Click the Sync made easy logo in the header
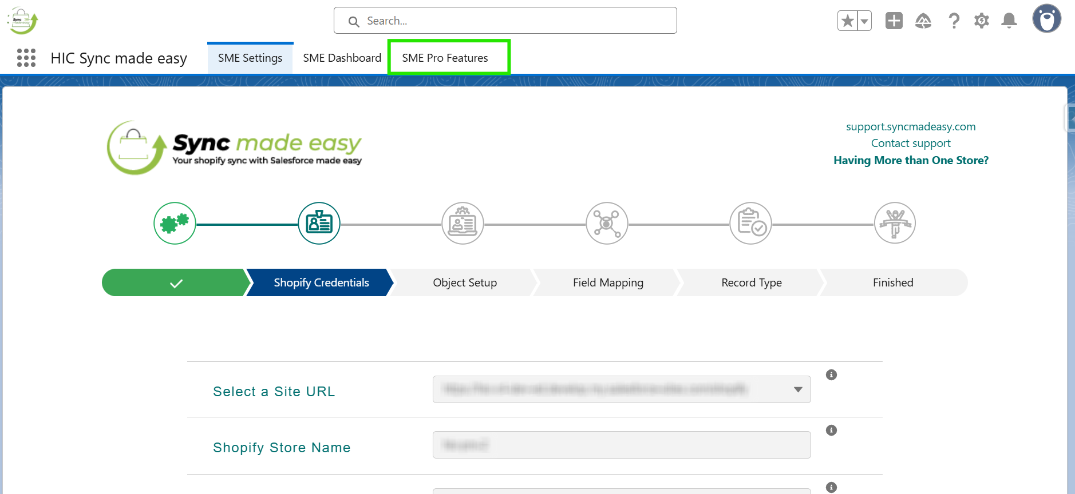This screenshot has width=1075, height=494. (23, 20)
